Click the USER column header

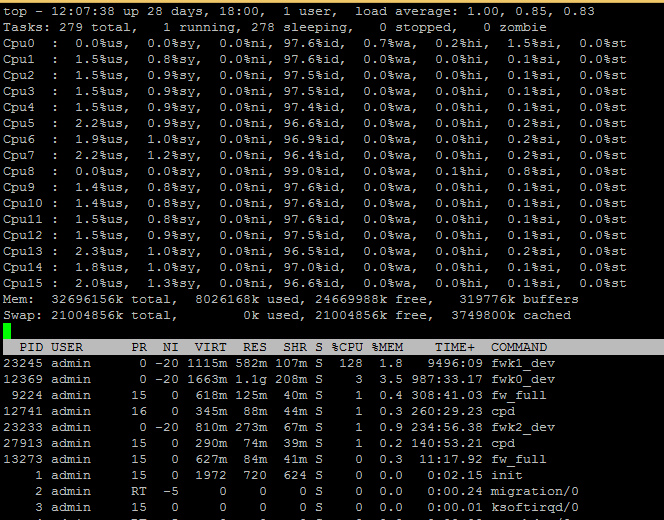(67, 347)
